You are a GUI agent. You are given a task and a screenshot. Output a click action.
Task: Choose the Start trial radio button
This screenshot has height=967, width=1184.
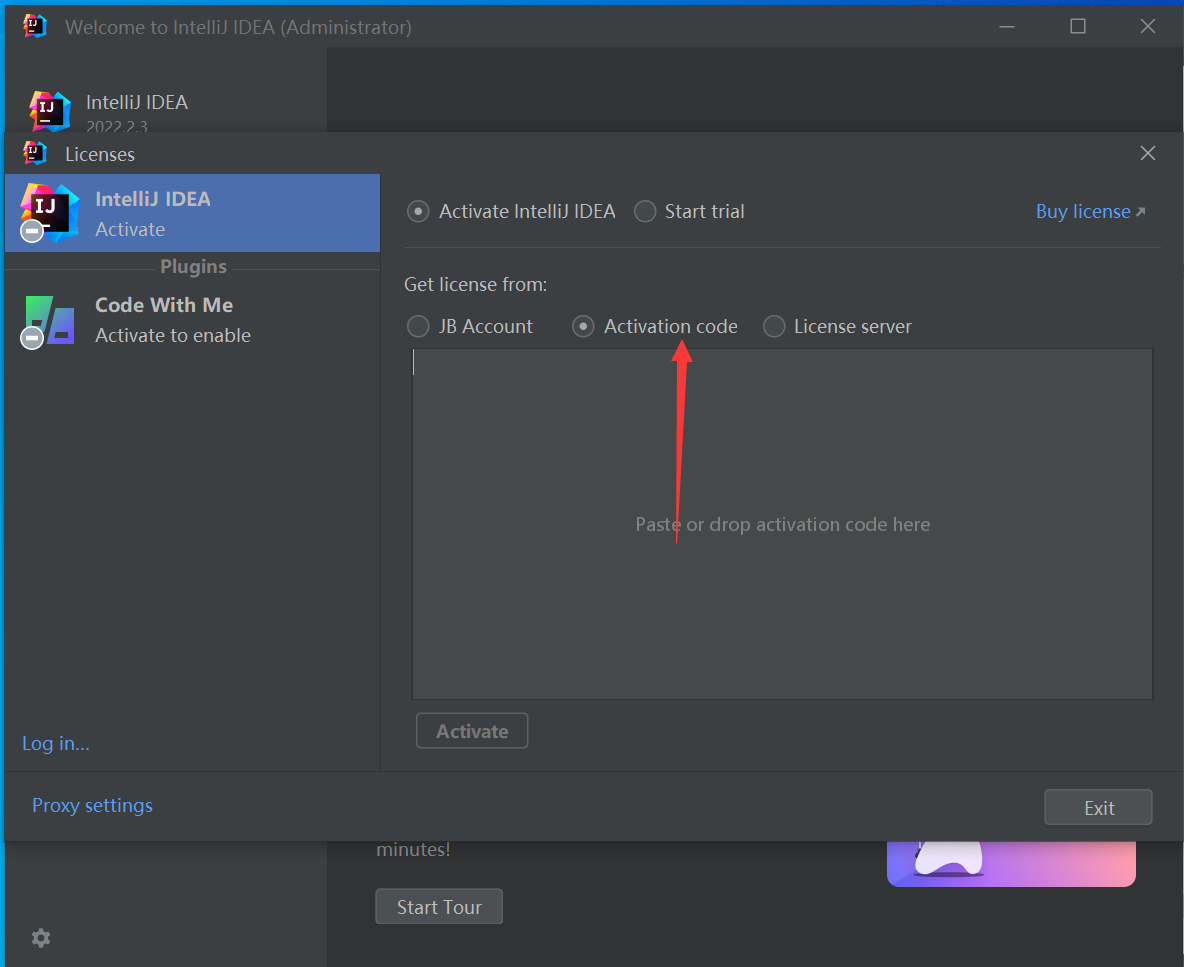tap(646, 212)
